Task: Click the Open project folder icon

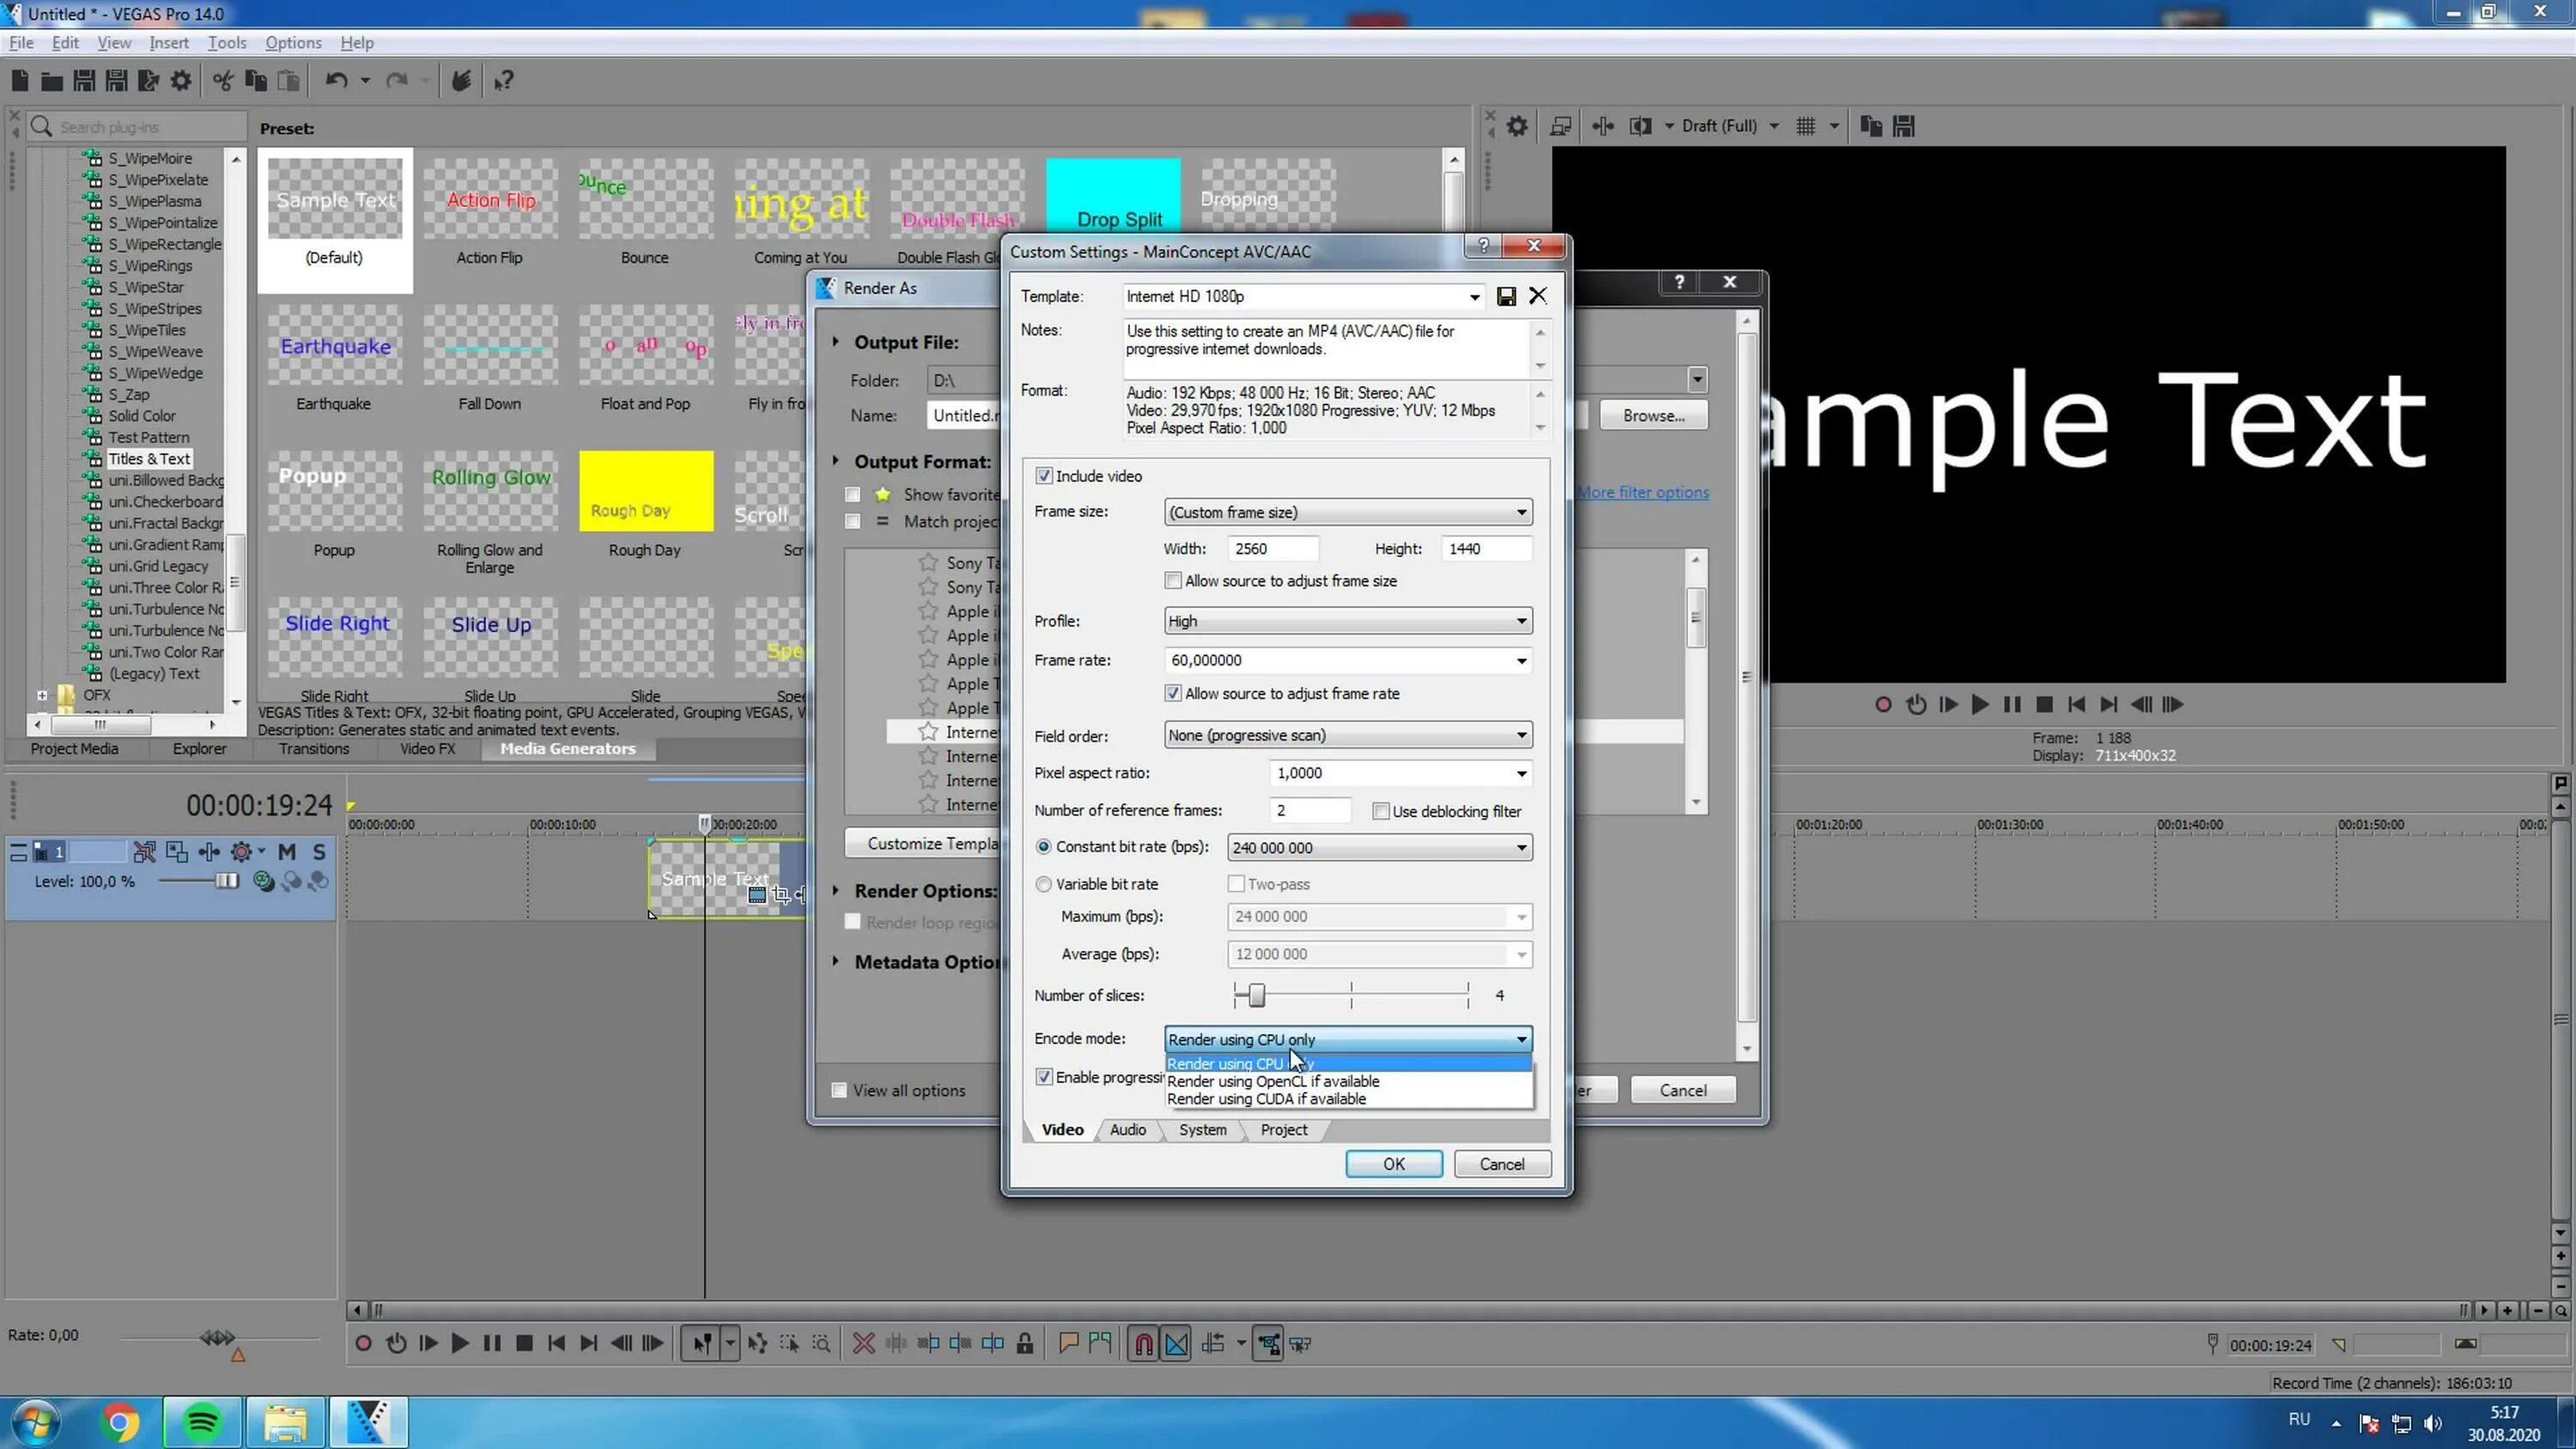Action: pyautogui.click(x=52, y=81)
